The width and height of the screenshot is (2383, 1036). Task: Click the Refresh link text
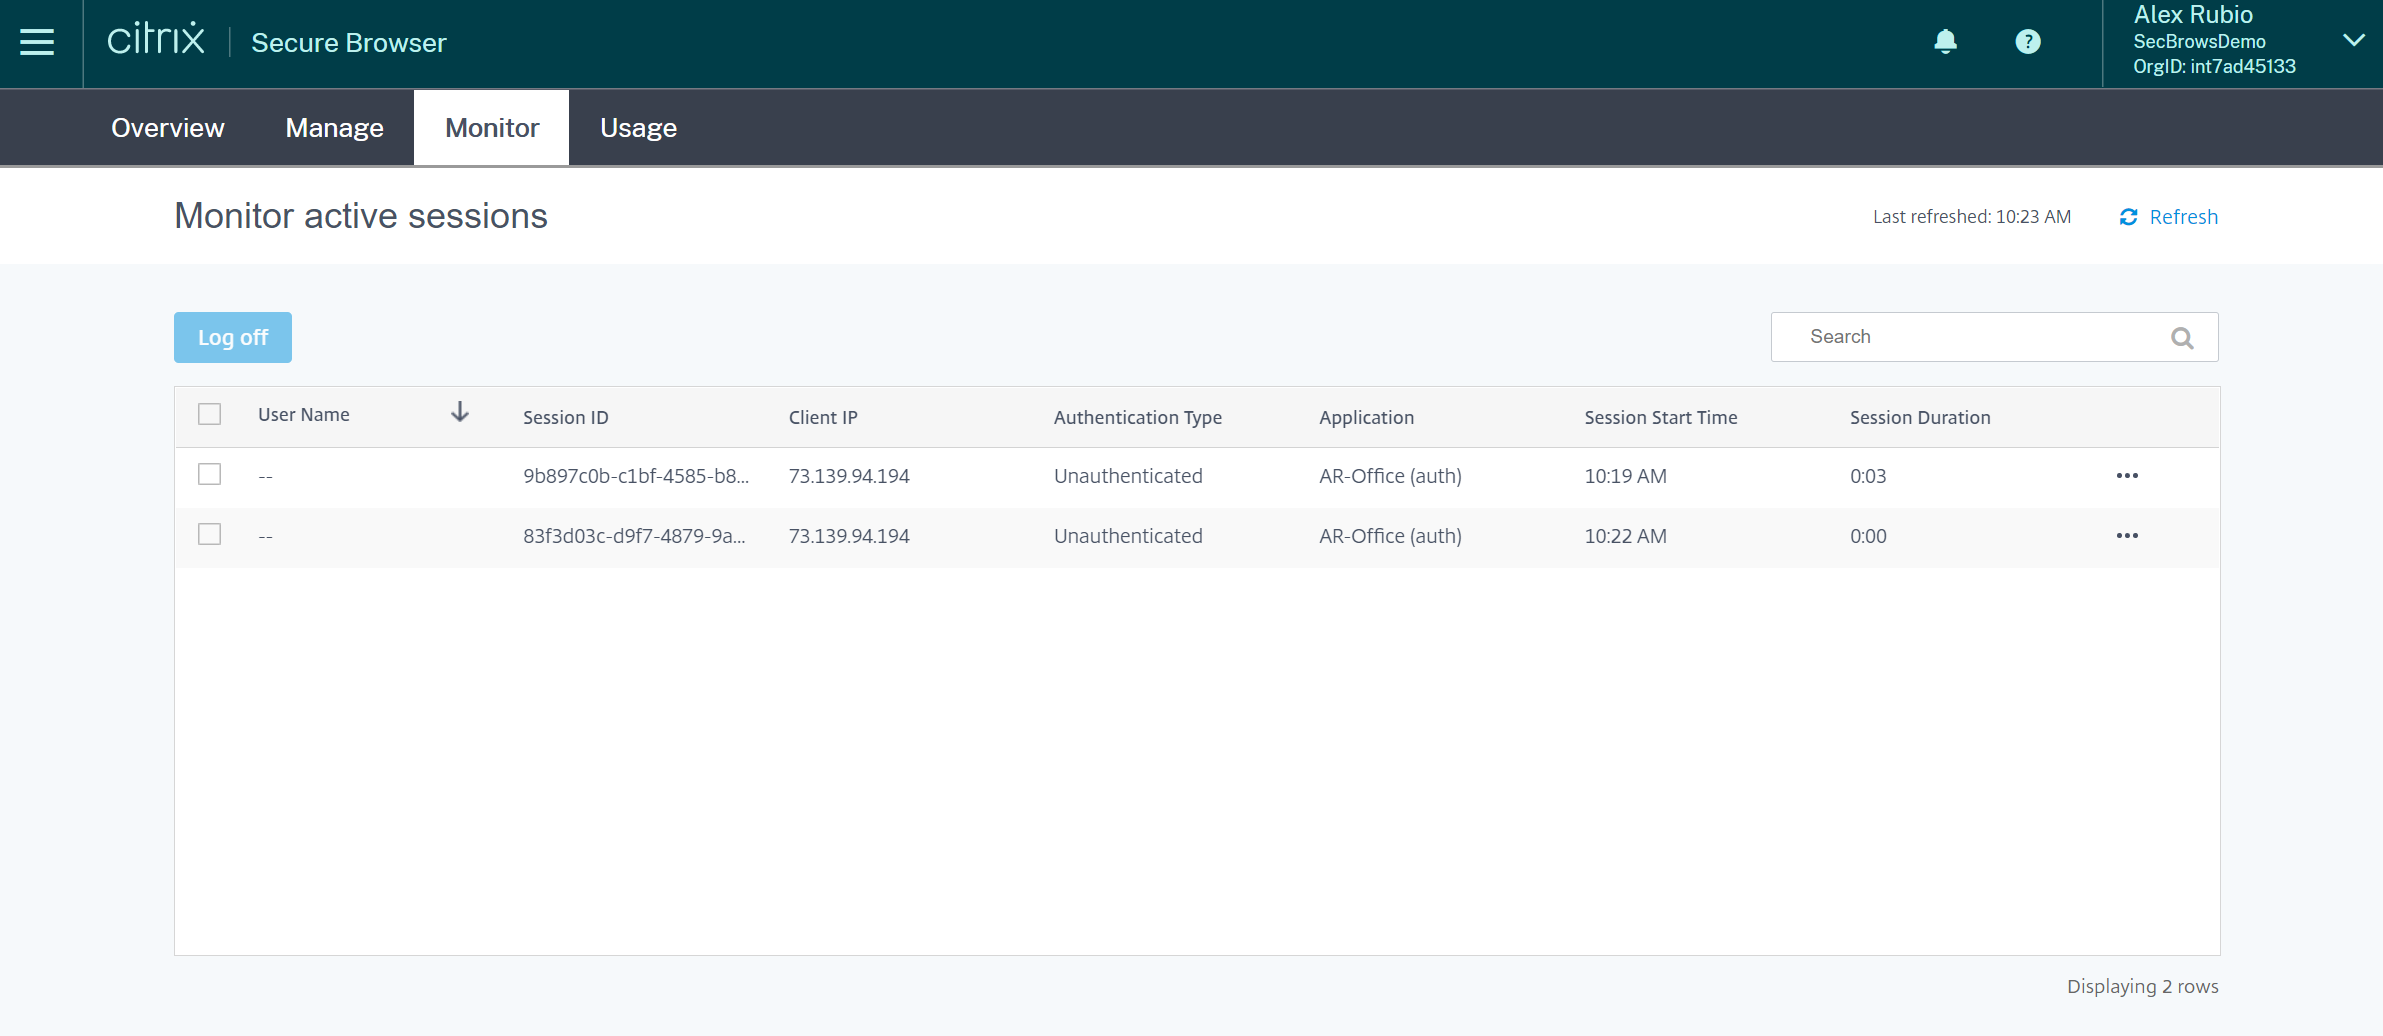coord(2183,217)
